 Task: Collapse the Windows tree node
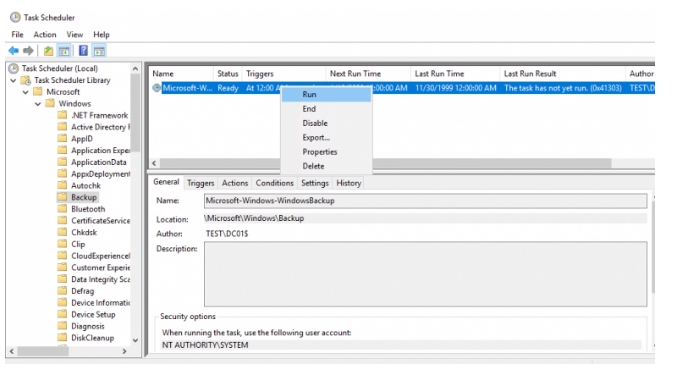coord(38,104)
